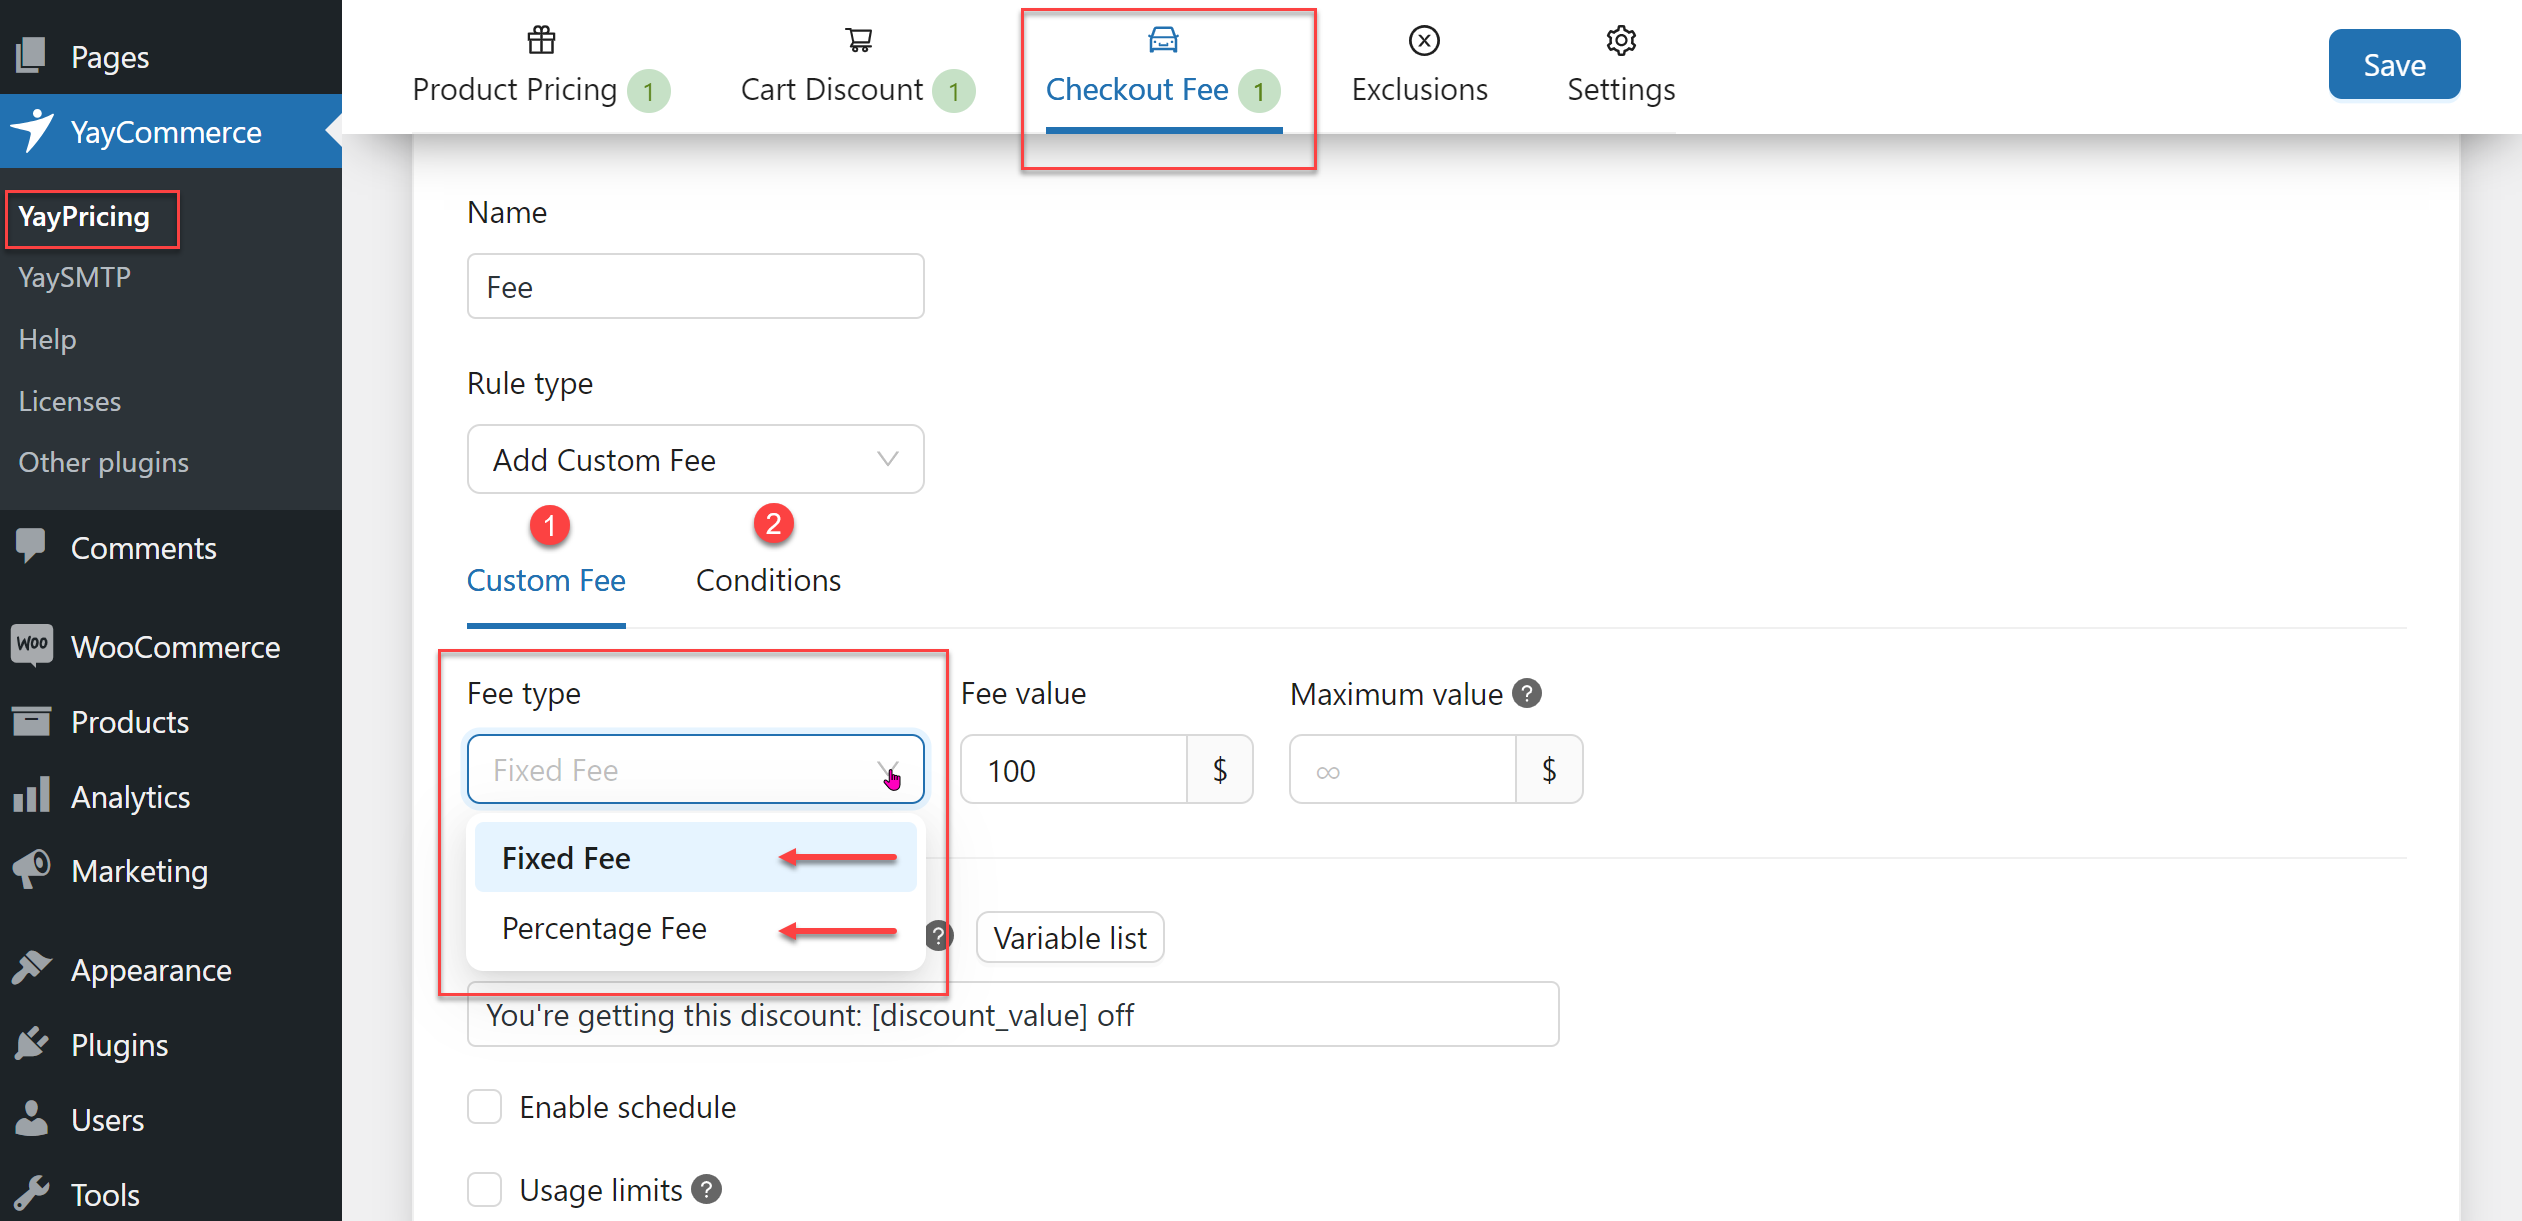Pick the Fixed Fee option
The height and width of the screenshot is (1221, 2522).
pyautogui.click(x=566, y=858)
